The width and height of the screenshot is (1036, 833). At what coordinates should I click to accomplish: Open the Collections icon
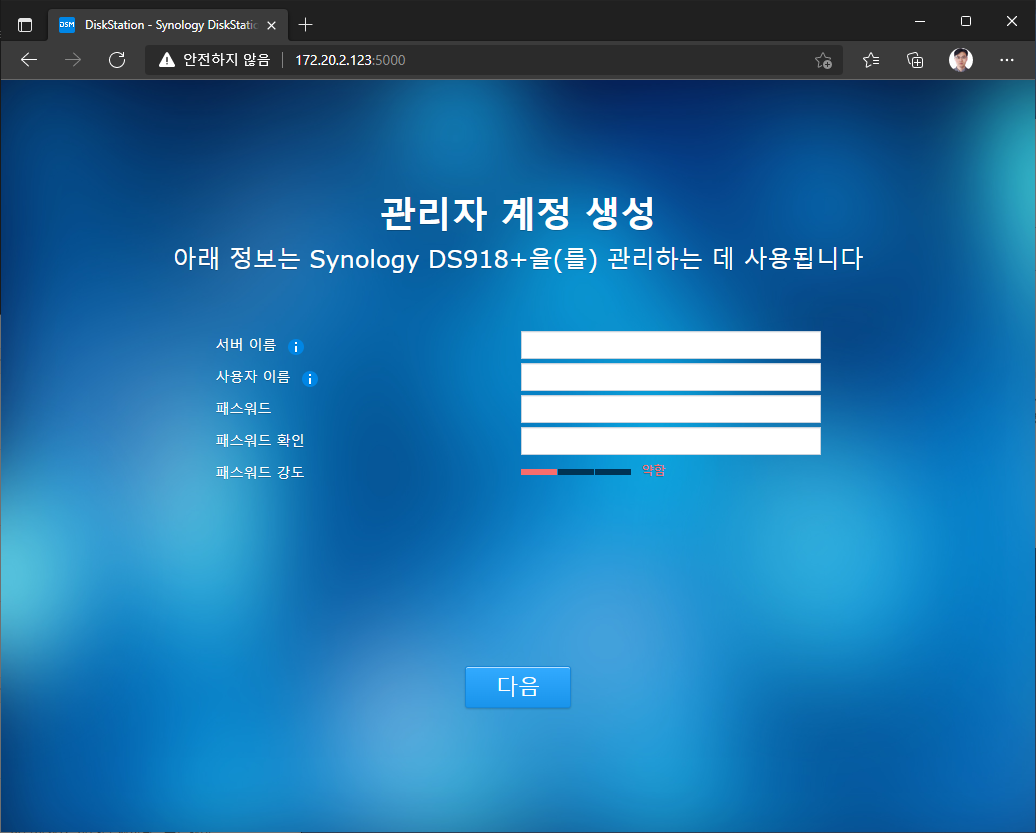915,60
